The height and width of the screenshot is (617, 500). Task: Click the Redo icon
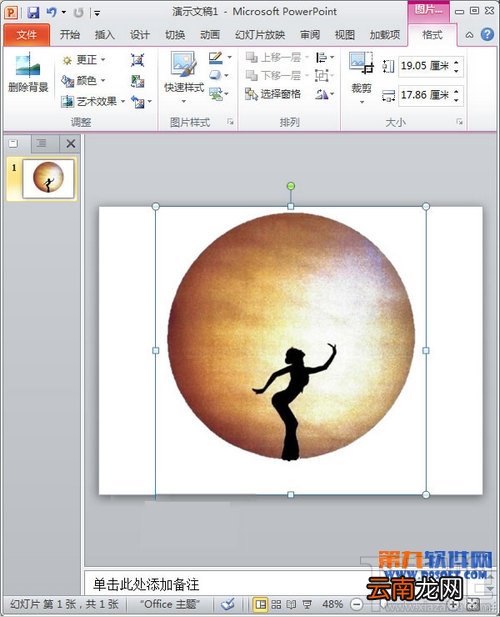coord(79,13)
